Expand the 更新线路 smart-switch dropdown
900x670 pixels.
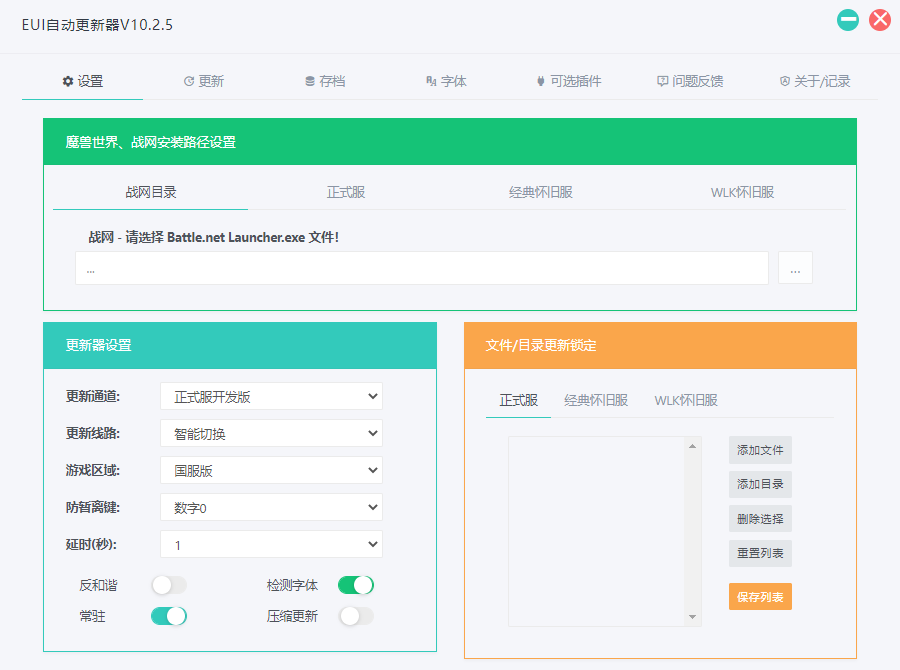(271, 433)
